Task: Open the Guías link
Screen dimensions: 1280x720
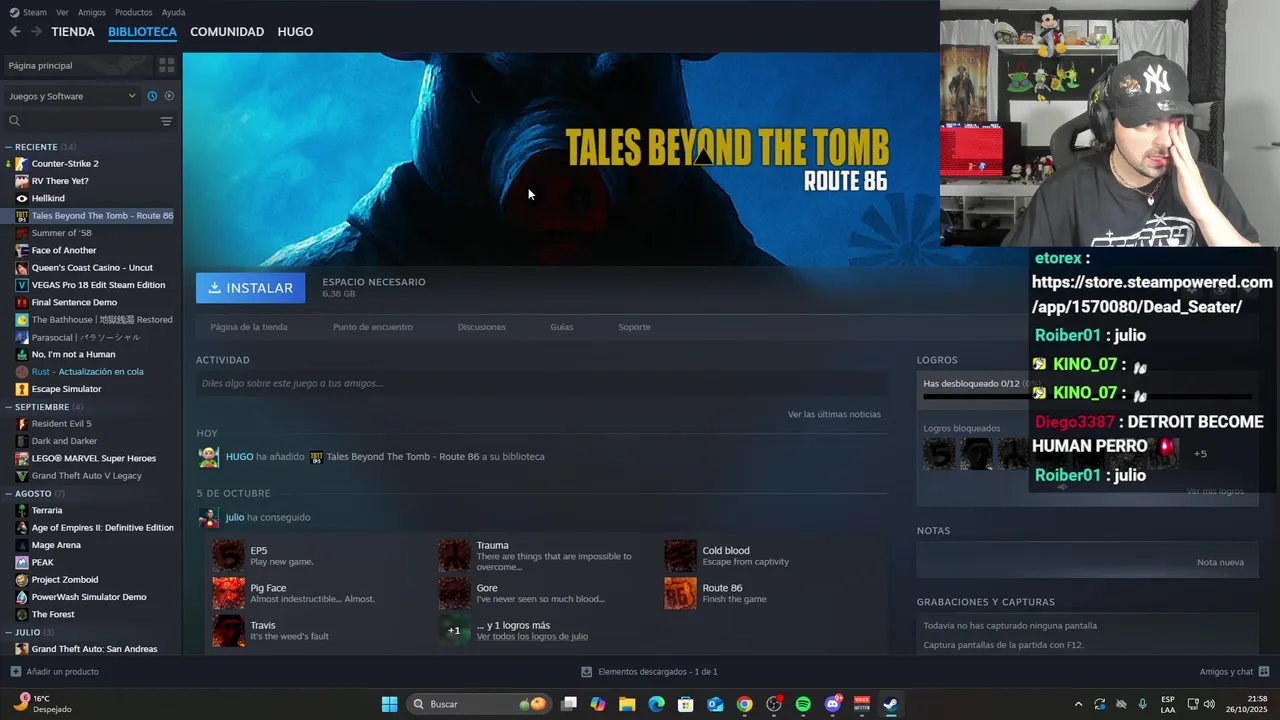Action: pyautogui.click(x=561, y=327)
